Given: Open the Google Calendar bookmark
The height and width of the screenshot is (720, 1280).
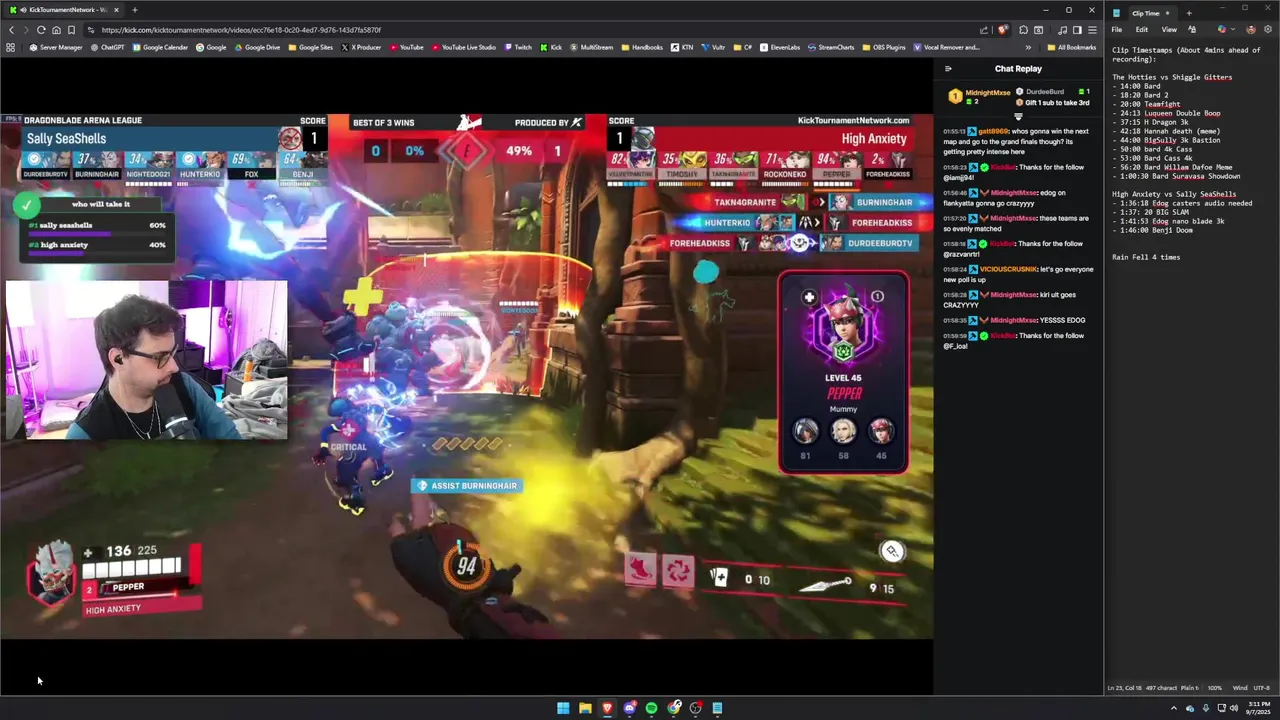Looking at the screenshot, I should [x=160, y=47].
